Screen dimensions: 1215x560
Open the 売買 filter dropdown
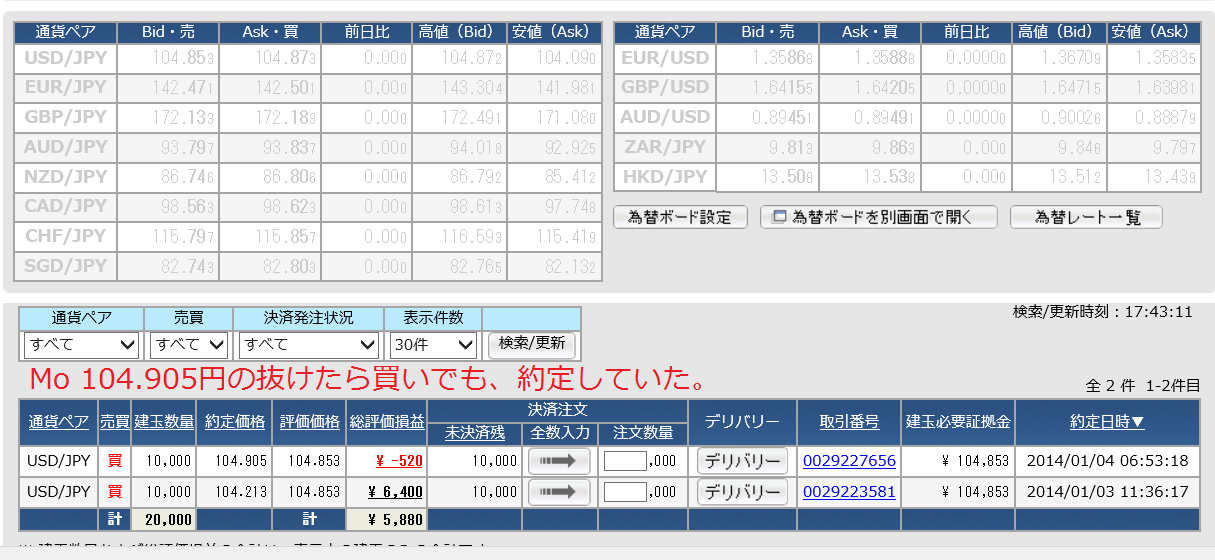[x=188, y=345]
